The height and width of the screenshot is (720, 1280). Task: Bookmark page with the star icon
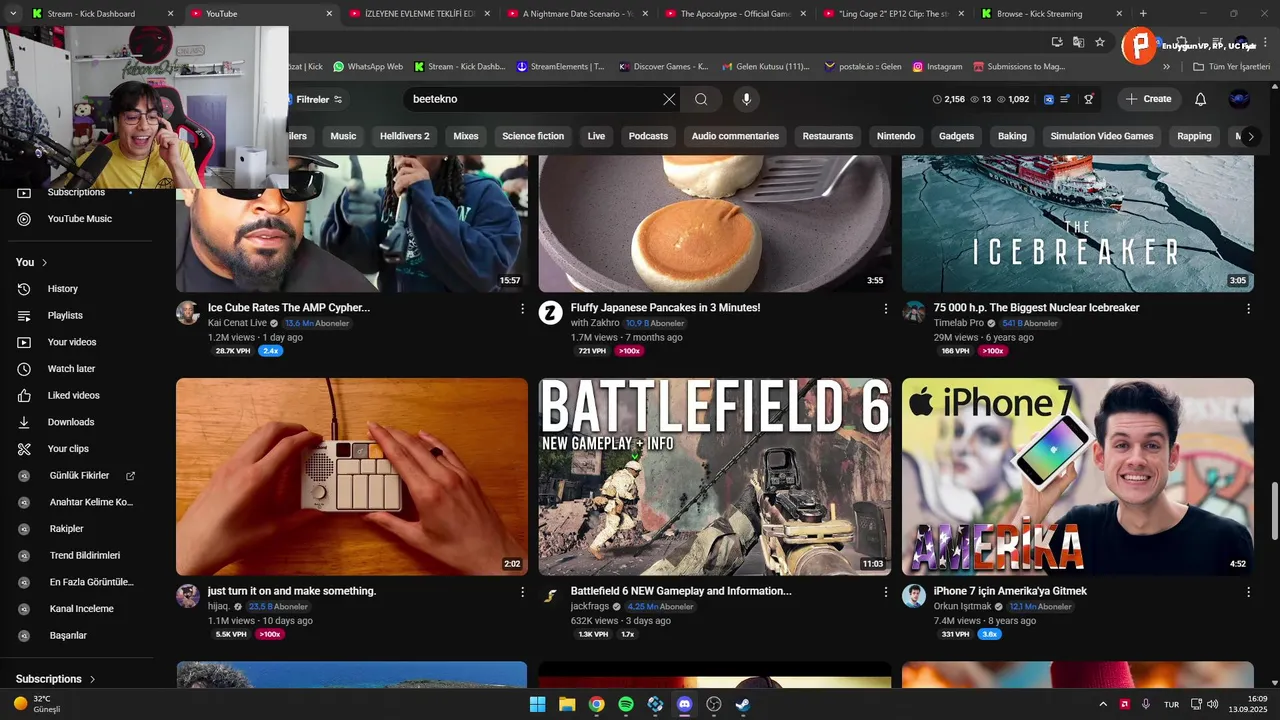[1100, 42]
